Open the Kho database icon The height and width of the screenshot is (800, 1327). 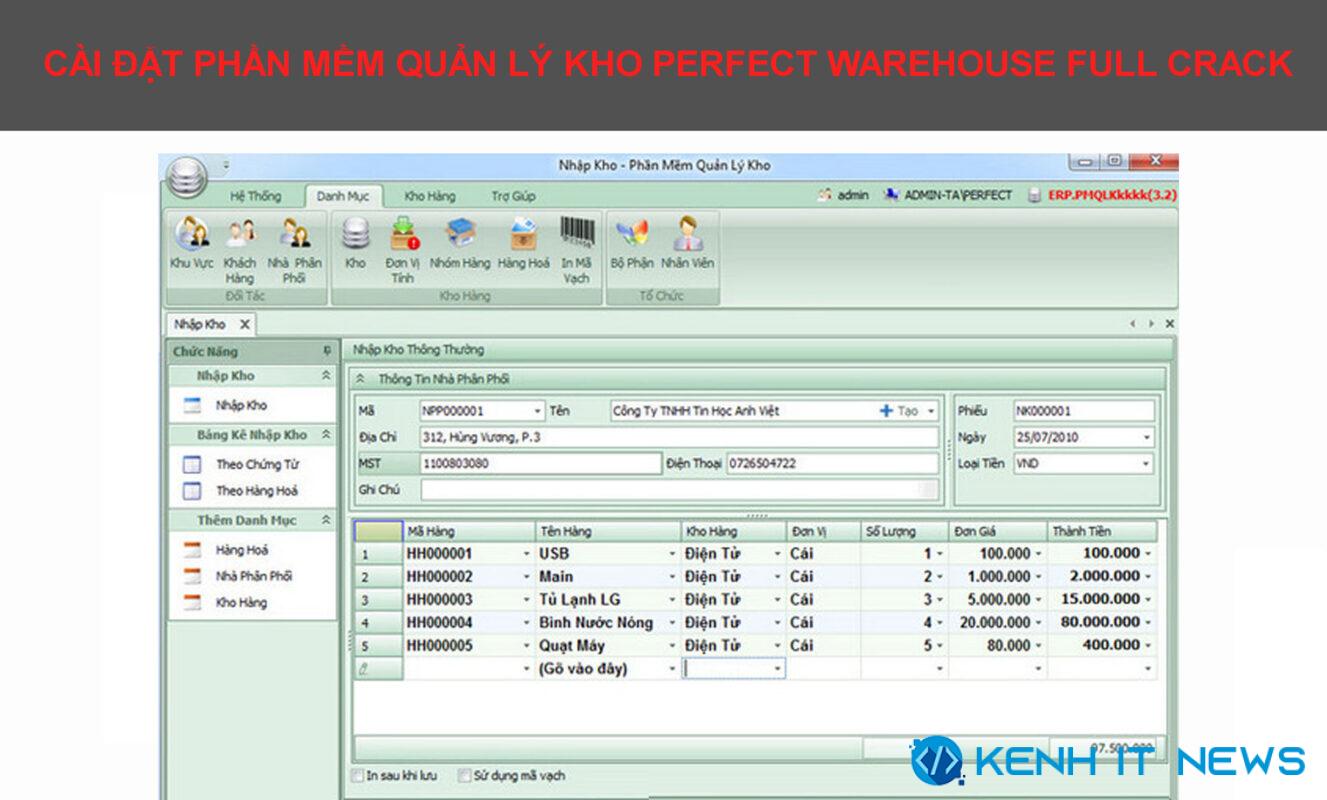[x=356, y=243]
